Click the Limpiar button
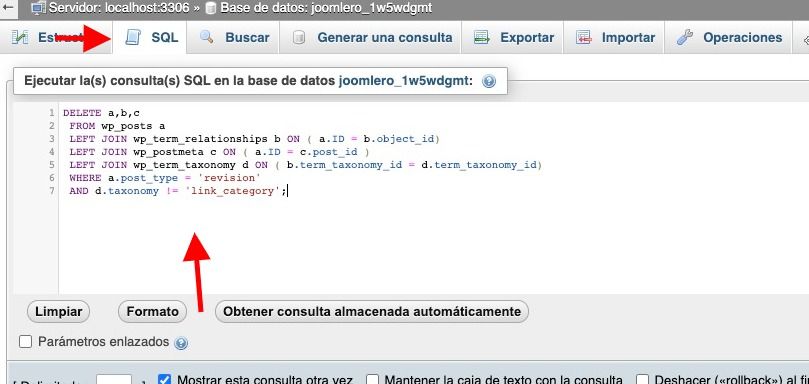This screenshot has width=809, height=384. pos(58,312)
